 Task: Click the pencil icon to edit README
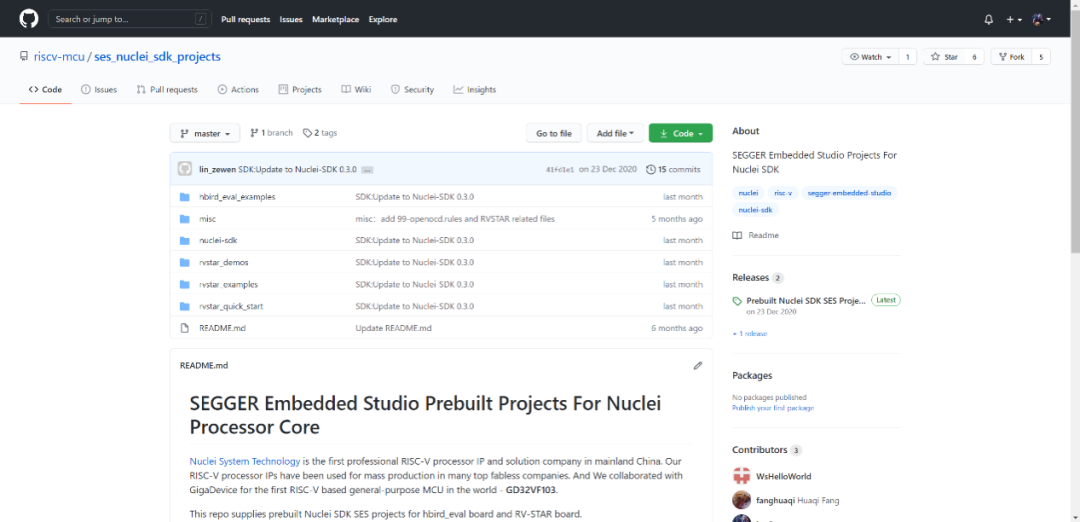(x=698, y=365)
